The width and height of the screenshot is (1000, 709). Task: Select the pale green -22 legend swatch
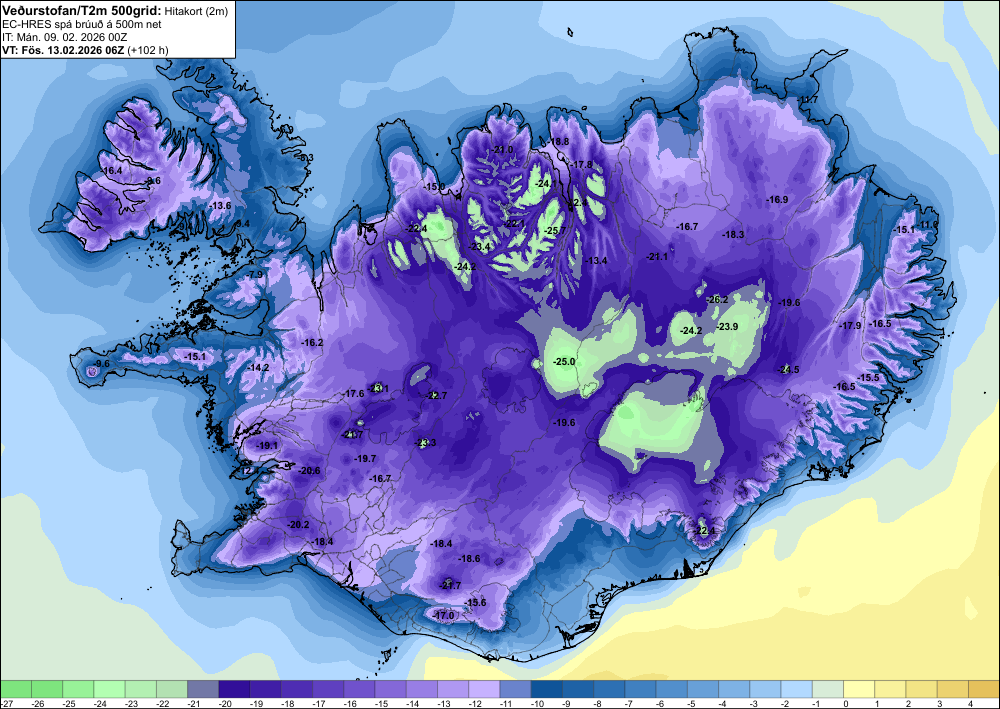172,689
